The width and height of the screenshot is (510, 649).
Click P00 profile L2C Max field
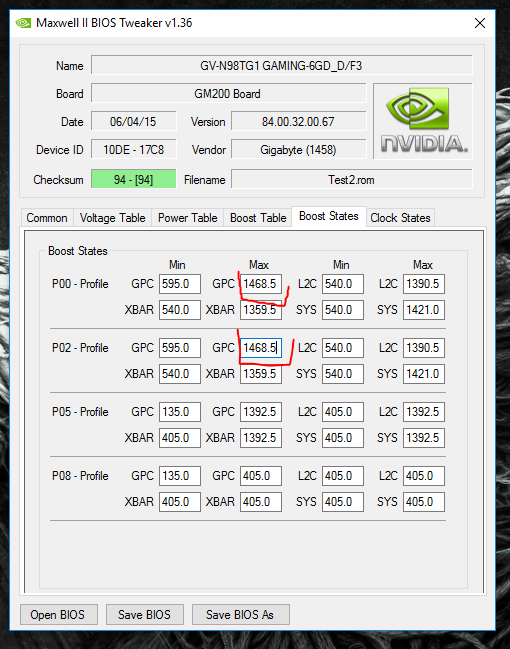click(424, 284)
